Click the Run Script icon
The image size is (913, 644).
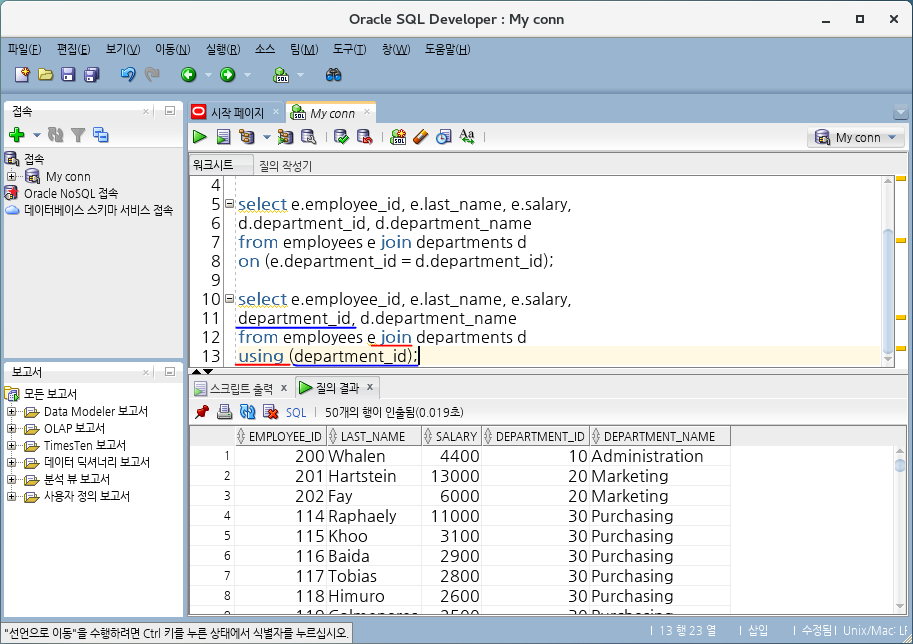pyautogui.click(x=223, y=137)
